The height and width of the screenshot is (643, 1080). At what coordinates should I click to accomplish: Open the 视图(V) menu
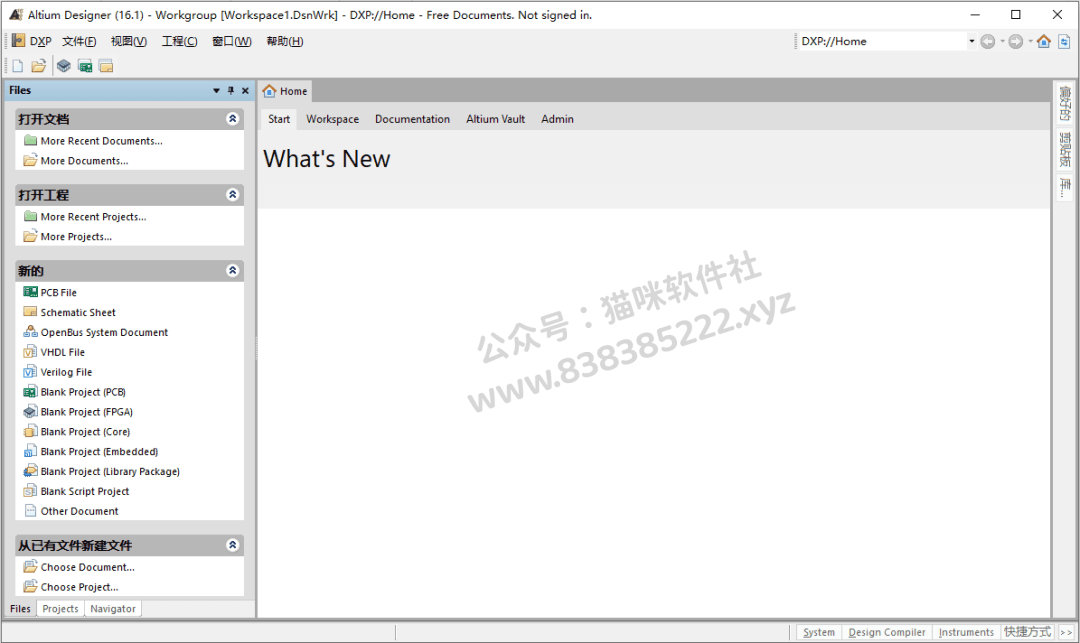(129, 41)
